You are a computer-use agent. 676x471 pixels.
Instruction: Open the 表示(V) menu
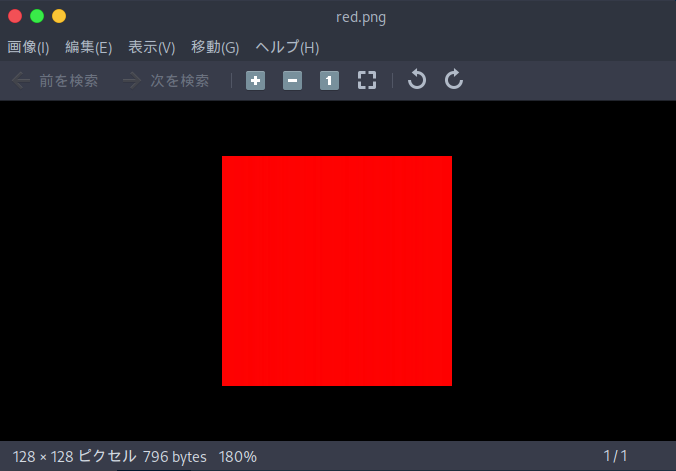[x=151, y=47]
